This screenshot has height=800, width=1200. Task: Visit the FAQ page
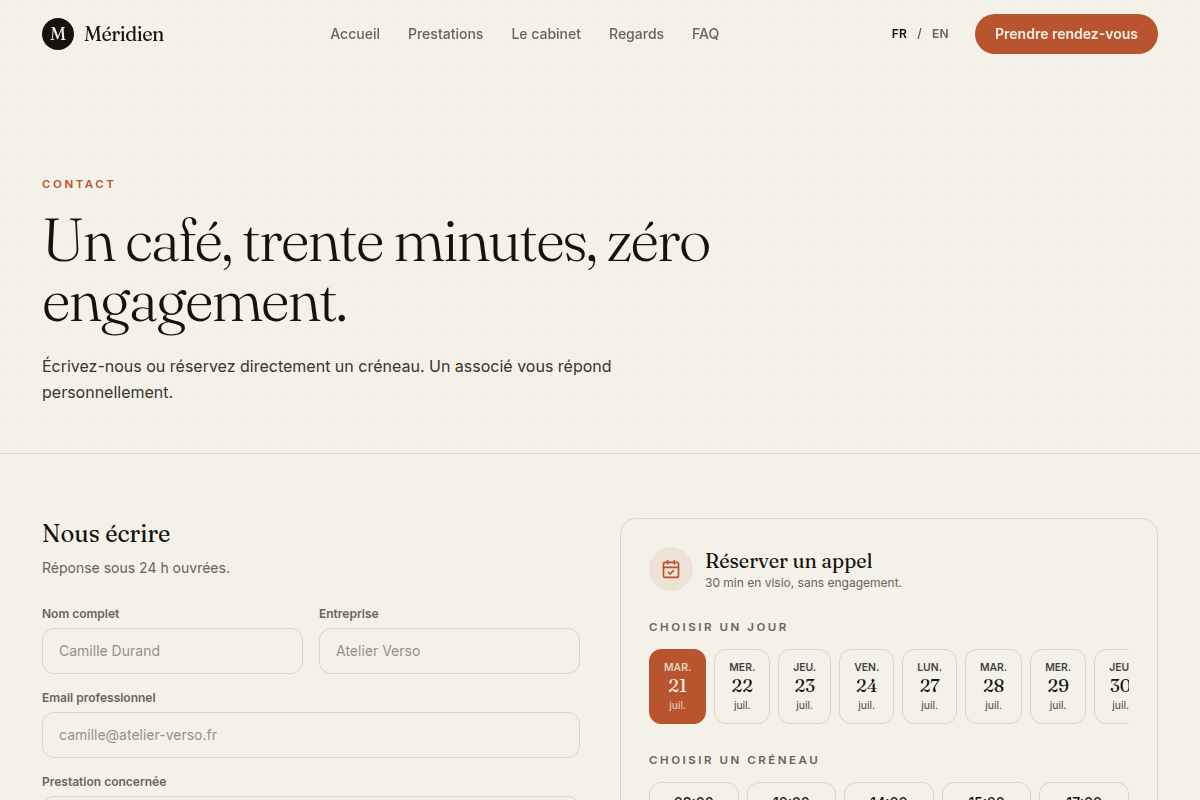point(705,34)
